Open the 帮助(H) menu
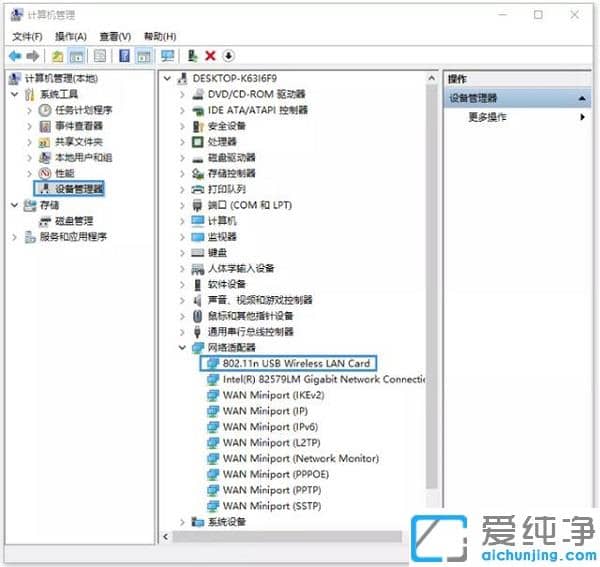The height and width of the screenshot is (567, 600). (x=160, y=37)
